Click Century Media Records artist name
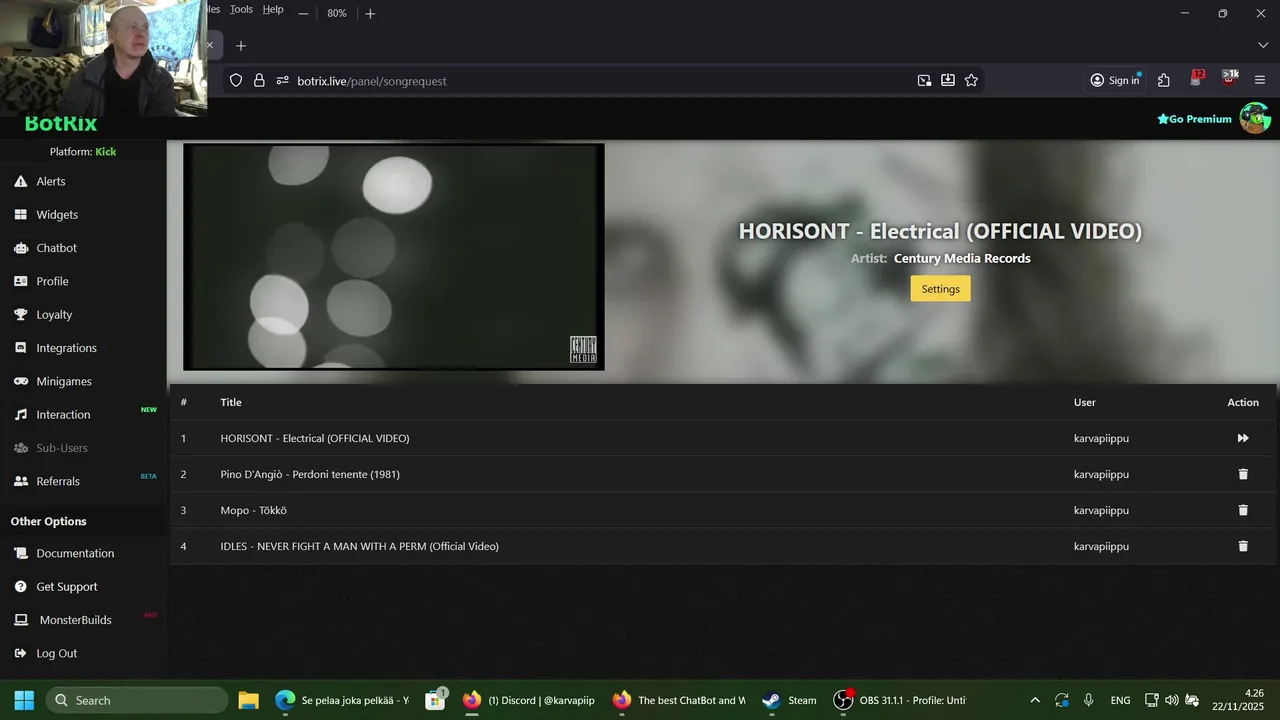Viewport: 1280px width, 720px height. click(x=962, y=258)
